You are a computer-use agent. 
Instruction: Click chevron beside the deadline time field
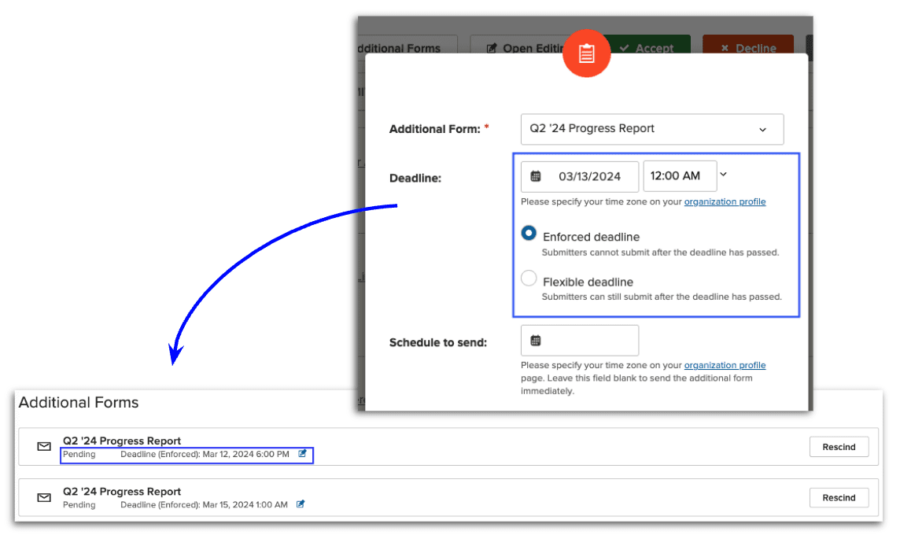coord(724,175)
